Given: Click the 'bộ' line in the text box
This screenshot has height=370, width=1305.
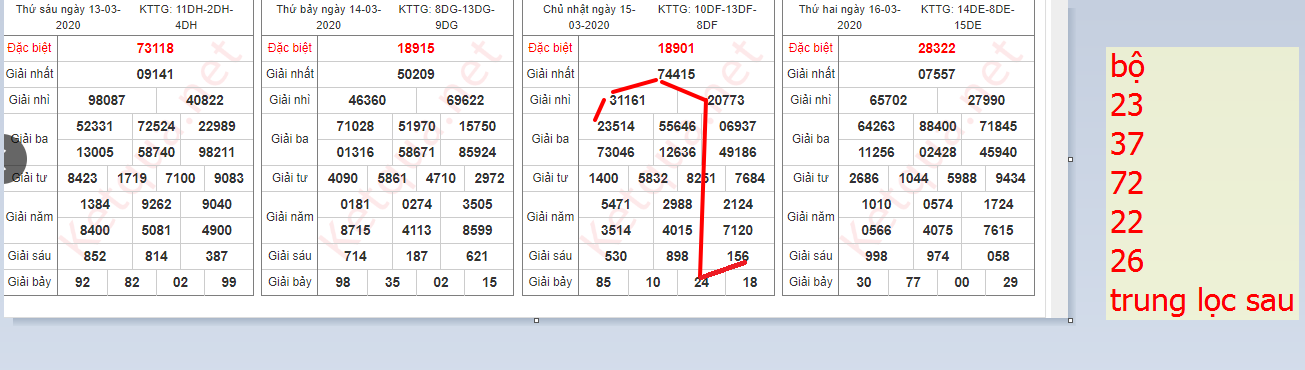Looking at the screenshot, I should [1128, 66].
